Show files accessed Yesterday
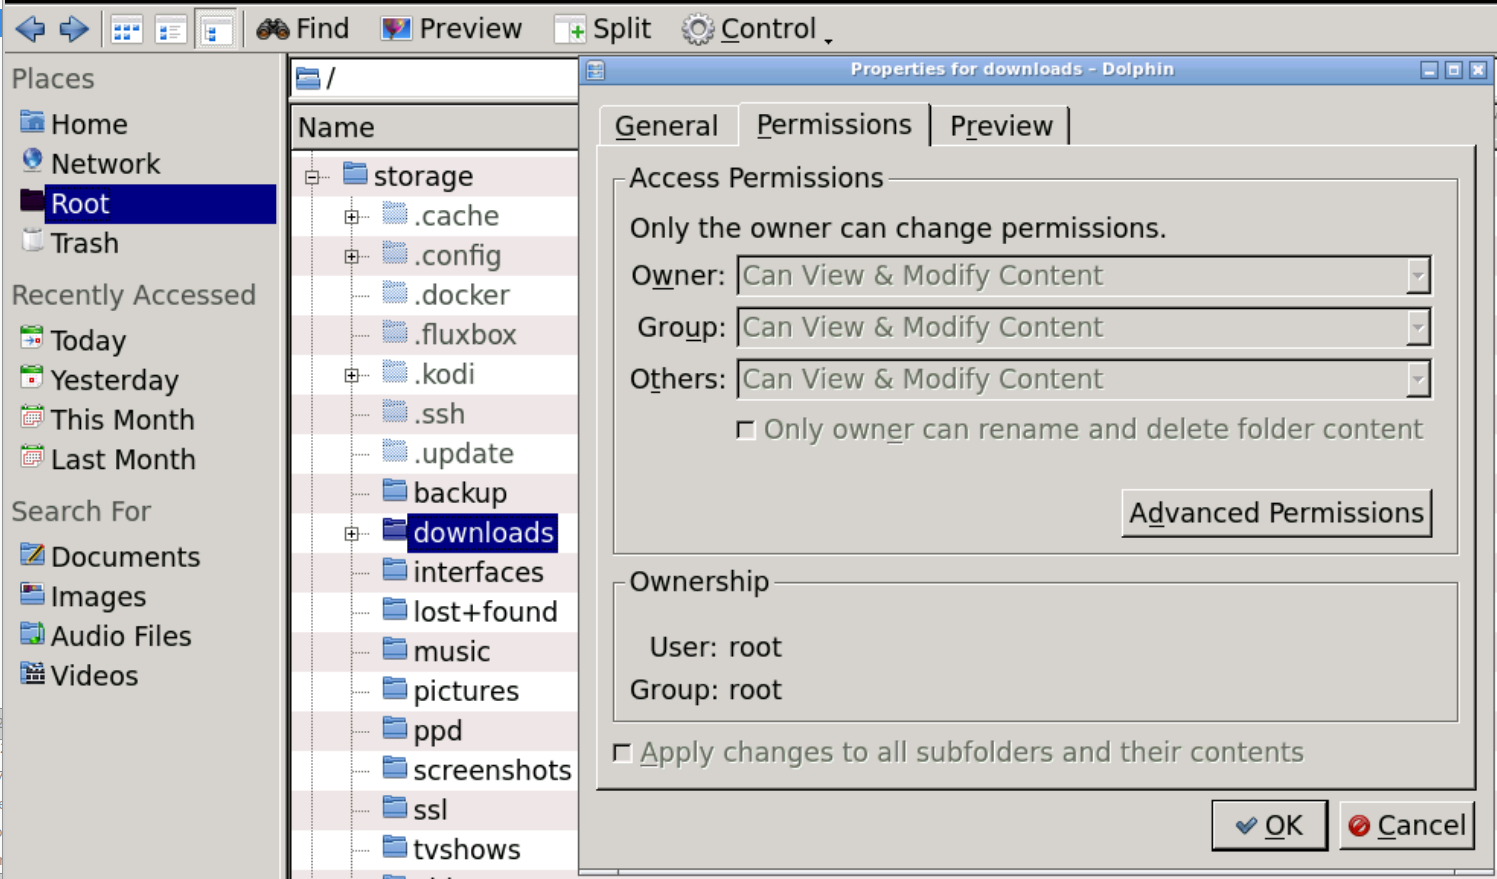The width and height of the screenshot is (1497, 879). [99, 380]
